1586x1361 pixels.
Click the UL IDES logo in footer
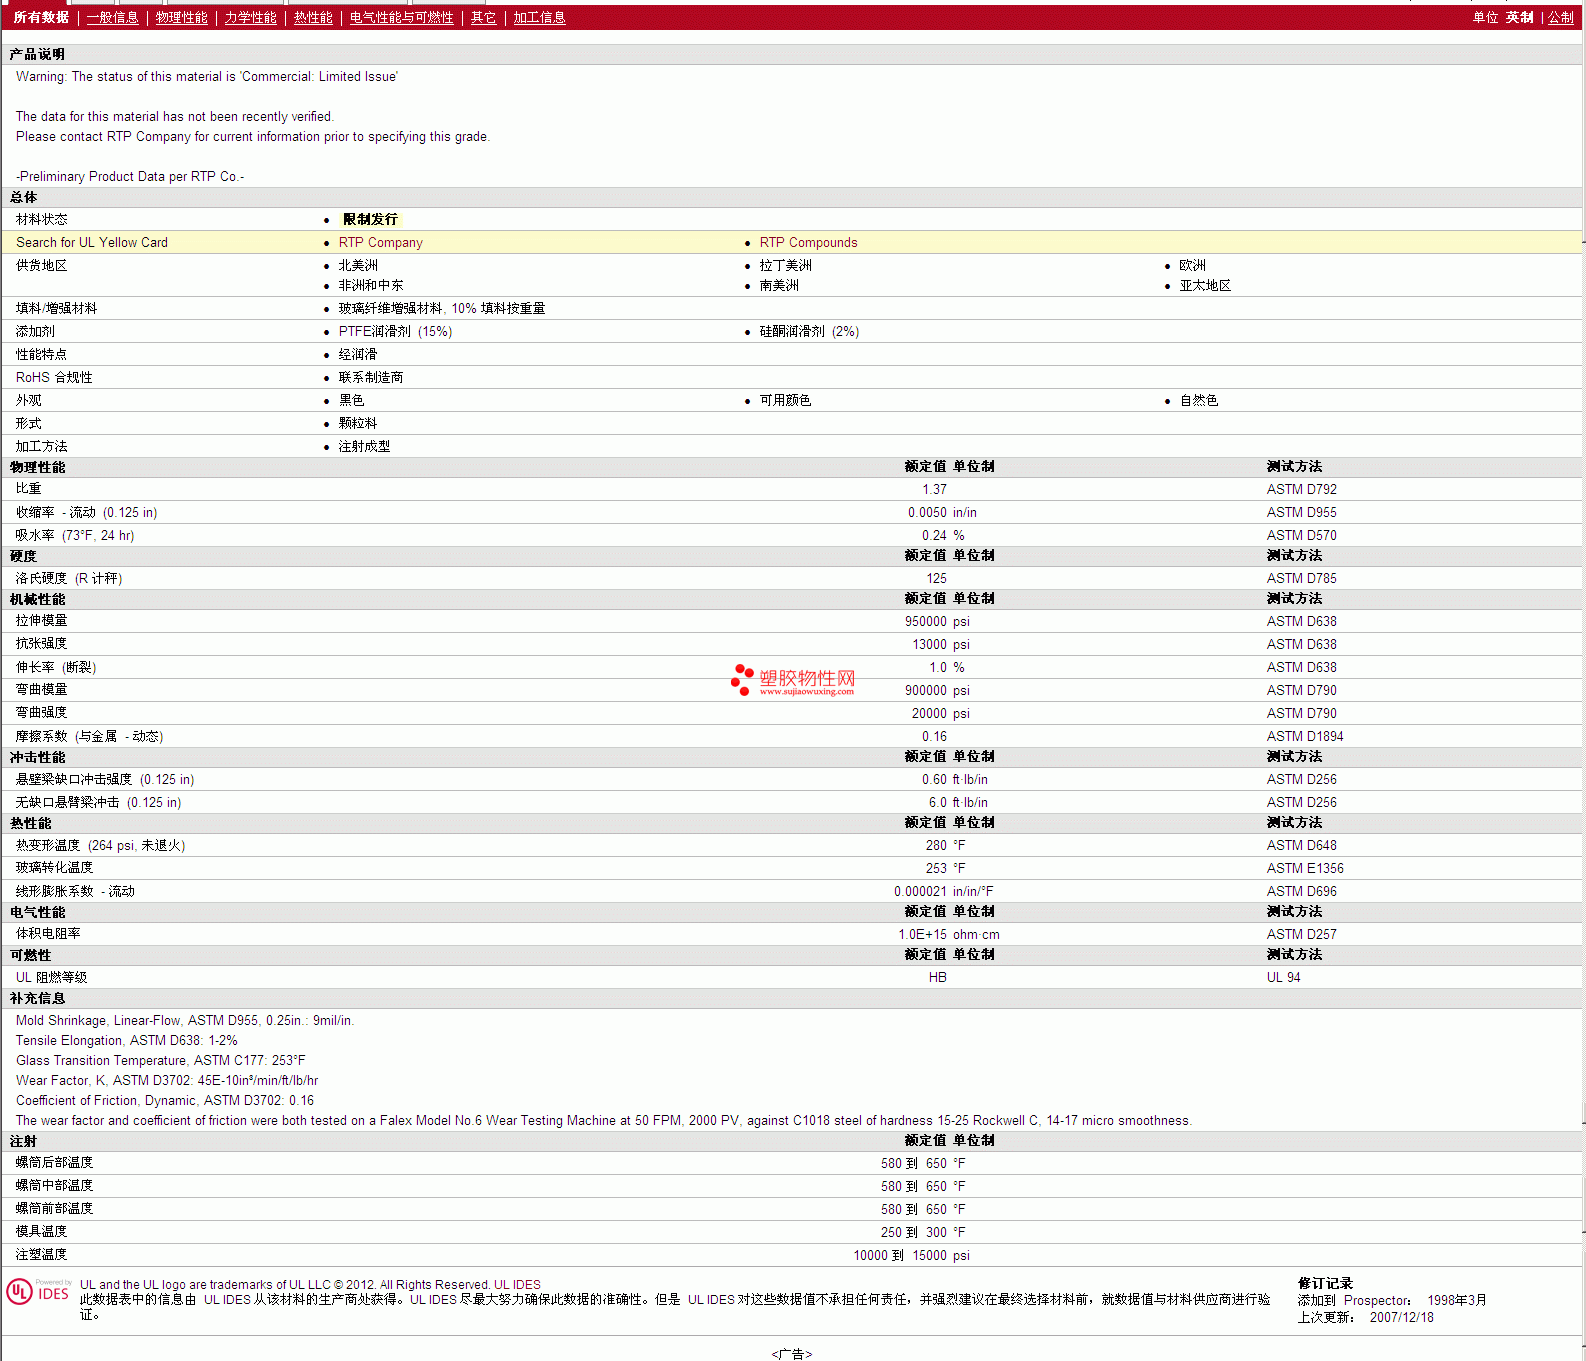(x=39, y=1292)
